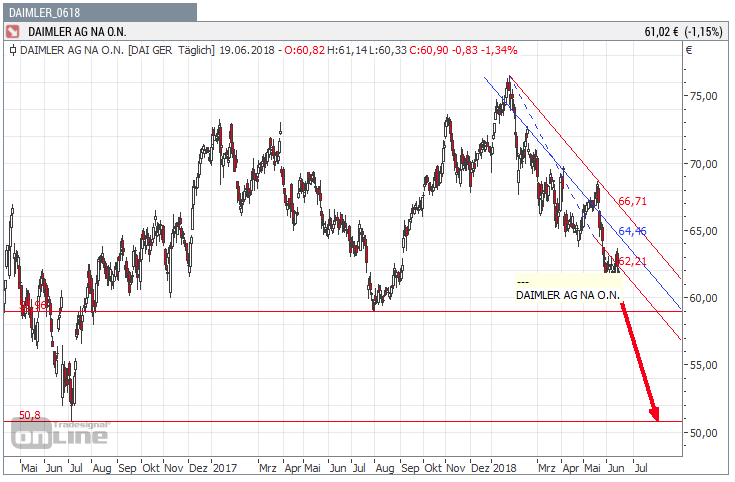Click the € currency symbol atop the price axis

(689, 50)
